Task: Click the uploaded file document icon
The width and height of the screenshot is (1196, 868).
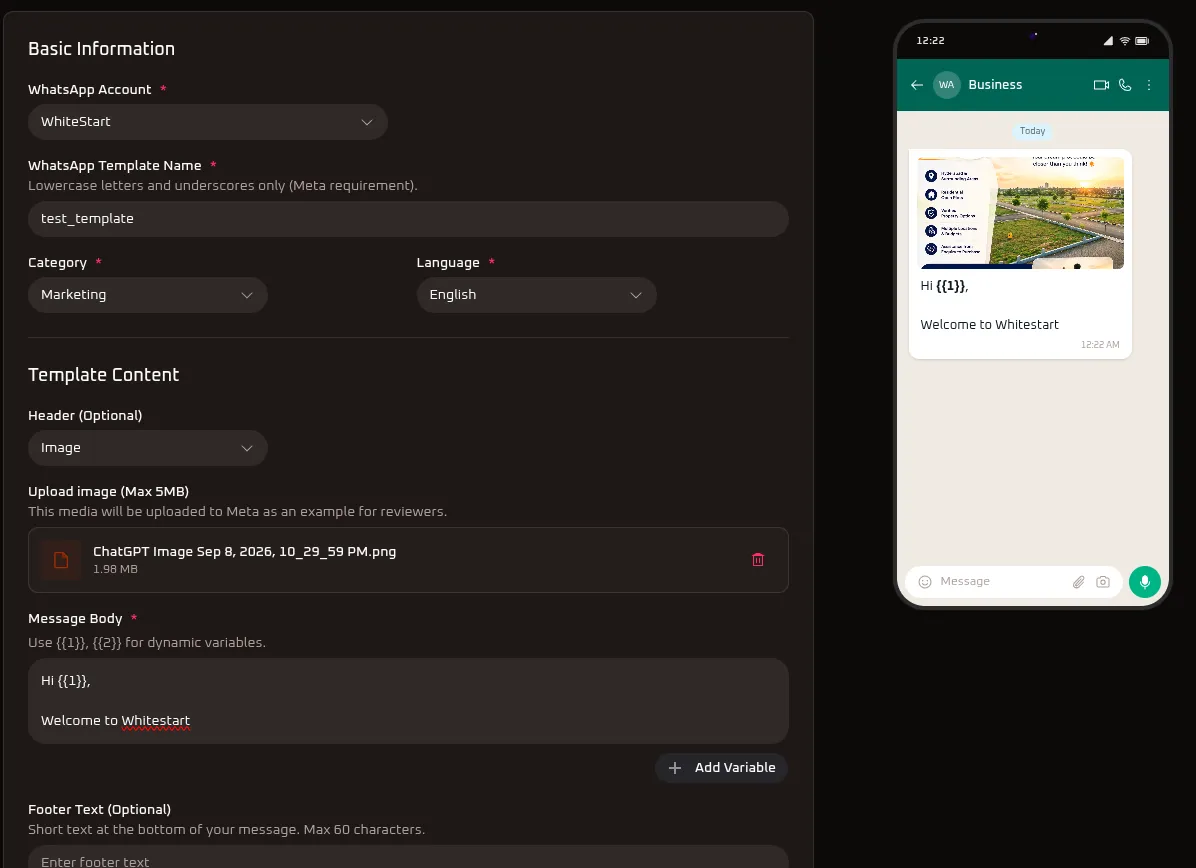Action: (61, 560)
